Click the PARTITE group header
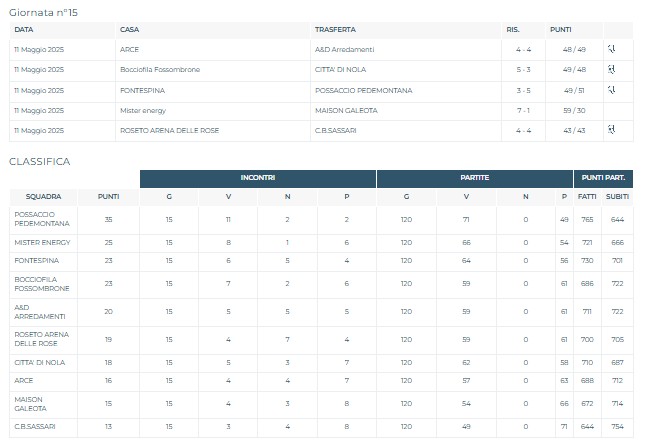652x441 pixels. click(x=474, y=177)
